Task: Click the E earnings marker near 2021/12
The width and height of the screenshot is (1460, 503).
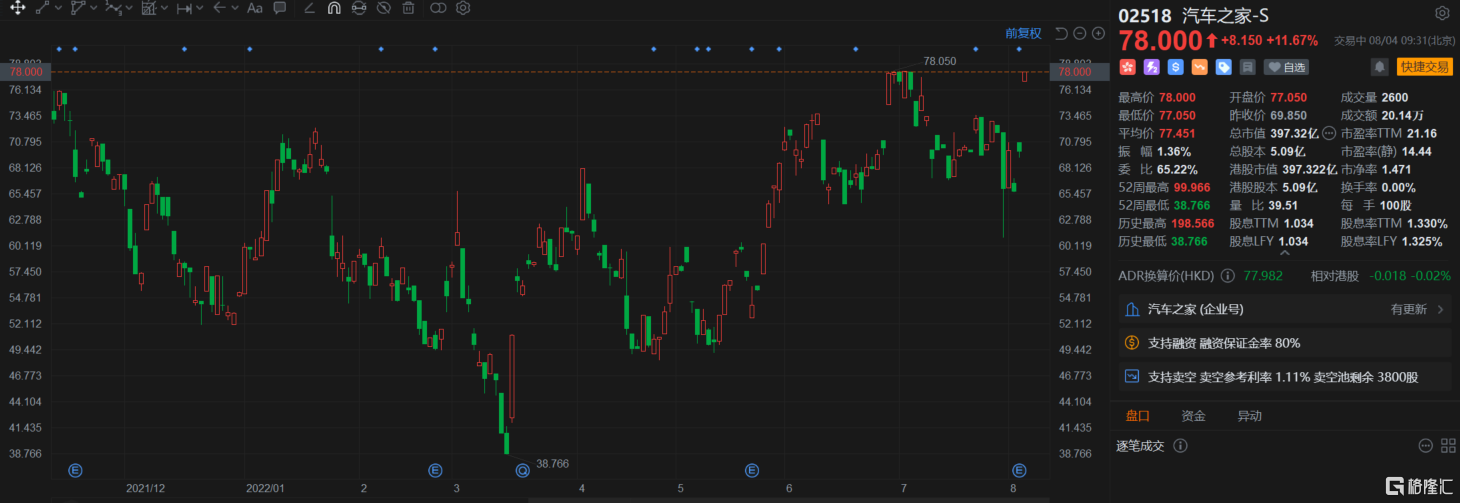Action: coord(74,470)
